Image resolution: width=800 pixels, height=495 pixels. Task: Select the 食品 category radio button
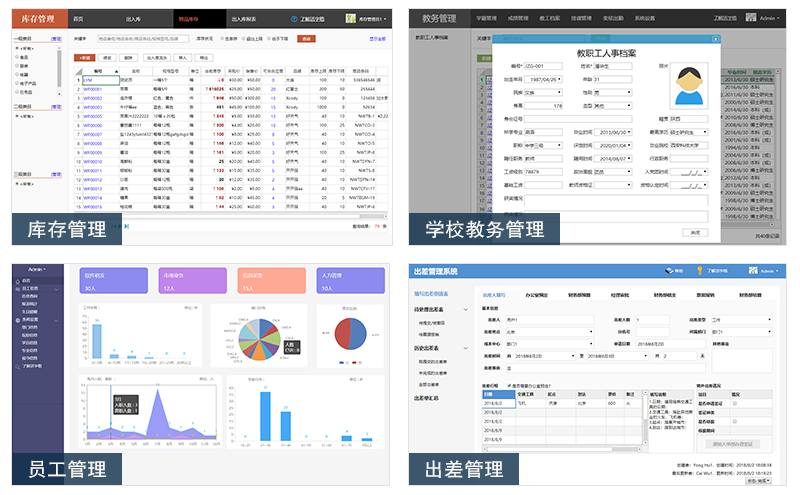pos(17,57)
